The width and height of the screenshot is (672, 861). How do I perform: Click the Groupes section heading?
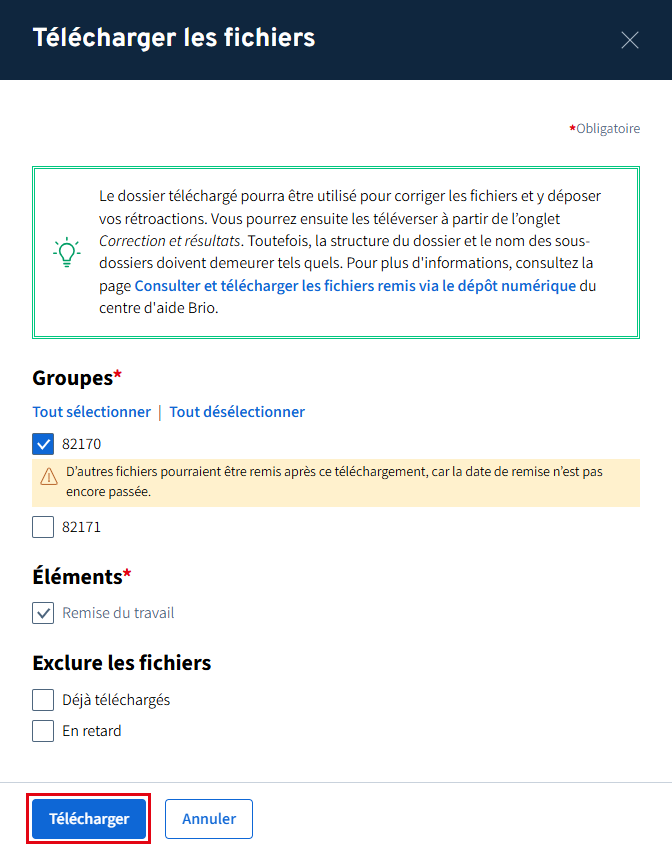(x=73, y=378)
